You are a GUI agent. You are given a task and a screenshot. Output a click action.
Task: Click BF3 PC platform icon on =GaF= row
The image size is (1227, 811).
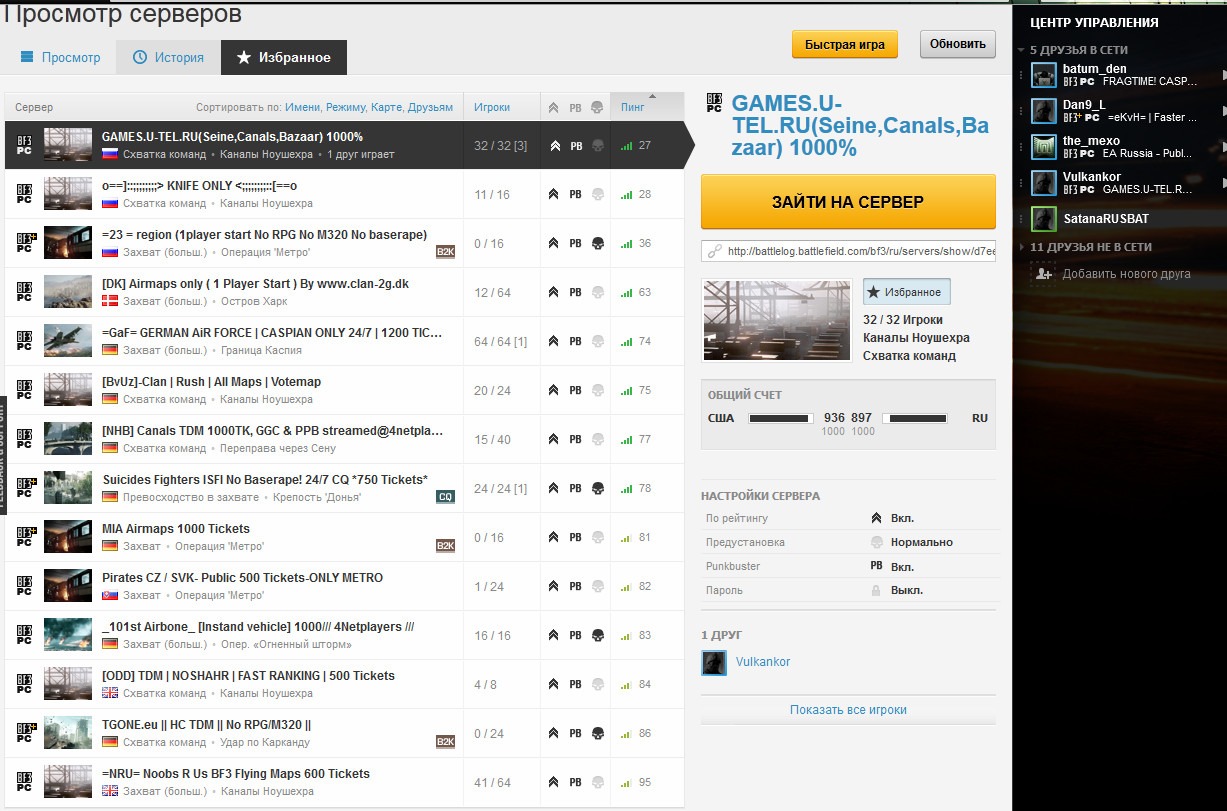click(x=24, y=341)
